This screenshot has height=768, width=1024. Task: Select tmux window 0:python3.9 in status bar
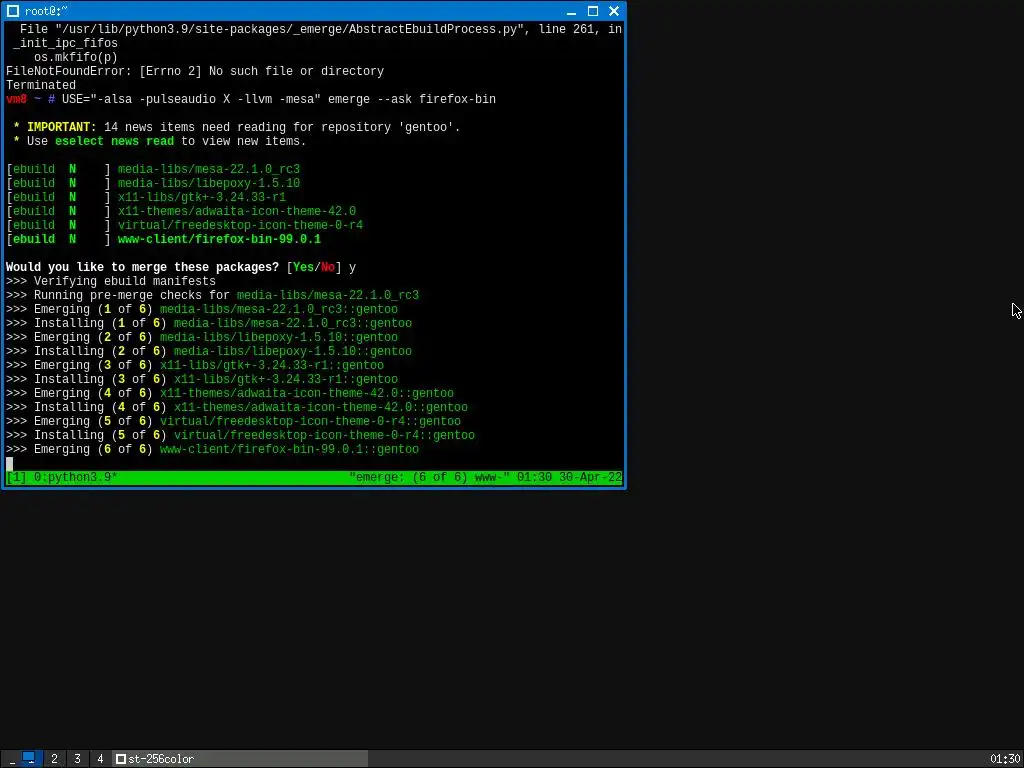(x=75, y=477)
